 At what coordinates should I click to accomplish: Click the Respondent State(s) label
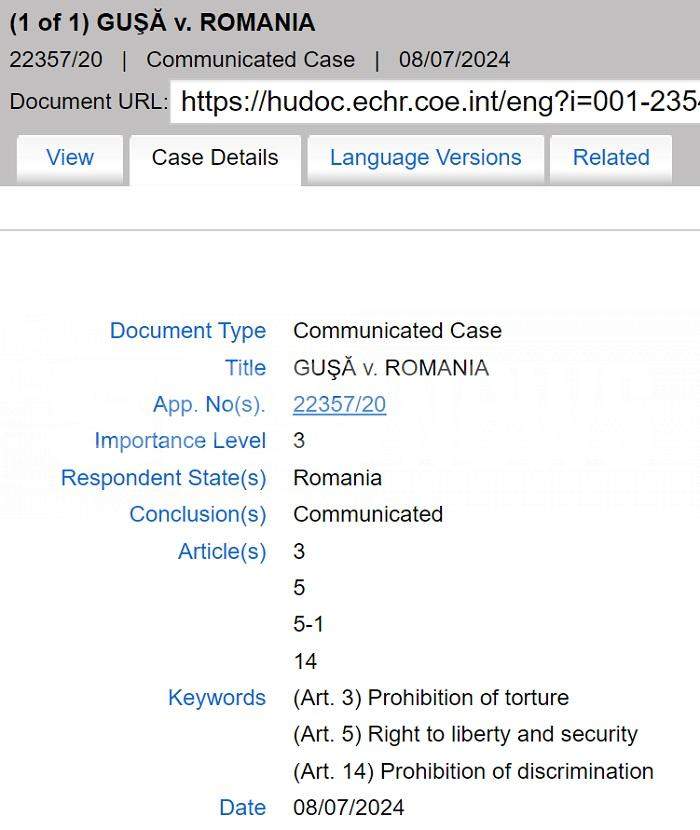point(164,478)
